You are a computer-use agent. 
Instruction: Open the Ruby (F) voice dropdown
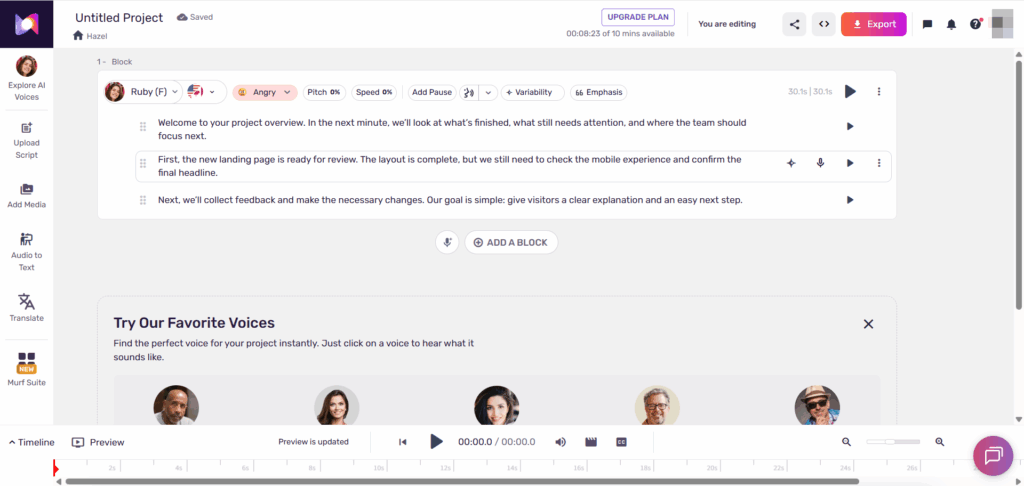pos(142,92)
